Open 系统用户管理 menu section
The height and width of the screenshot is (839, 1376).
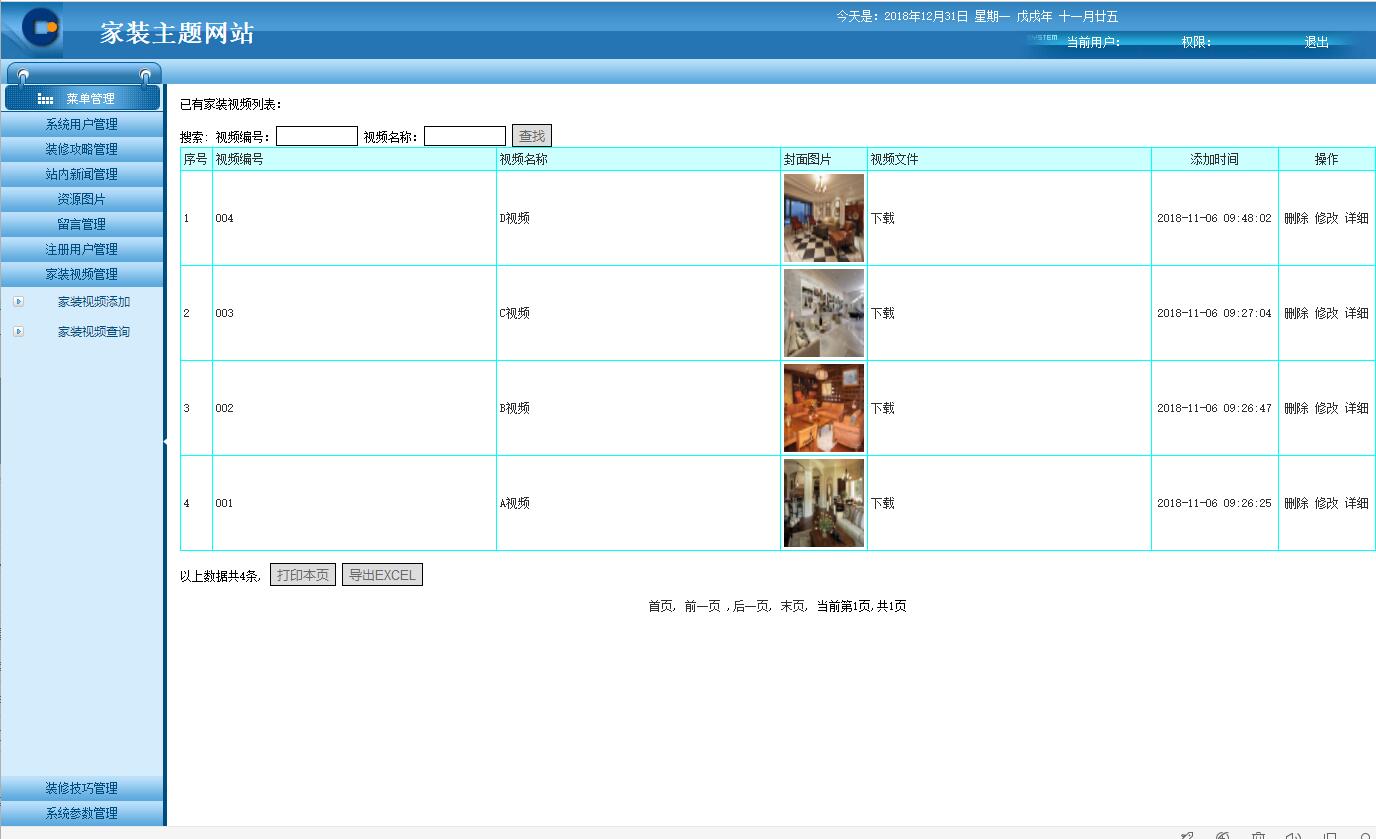coord(81,124)
